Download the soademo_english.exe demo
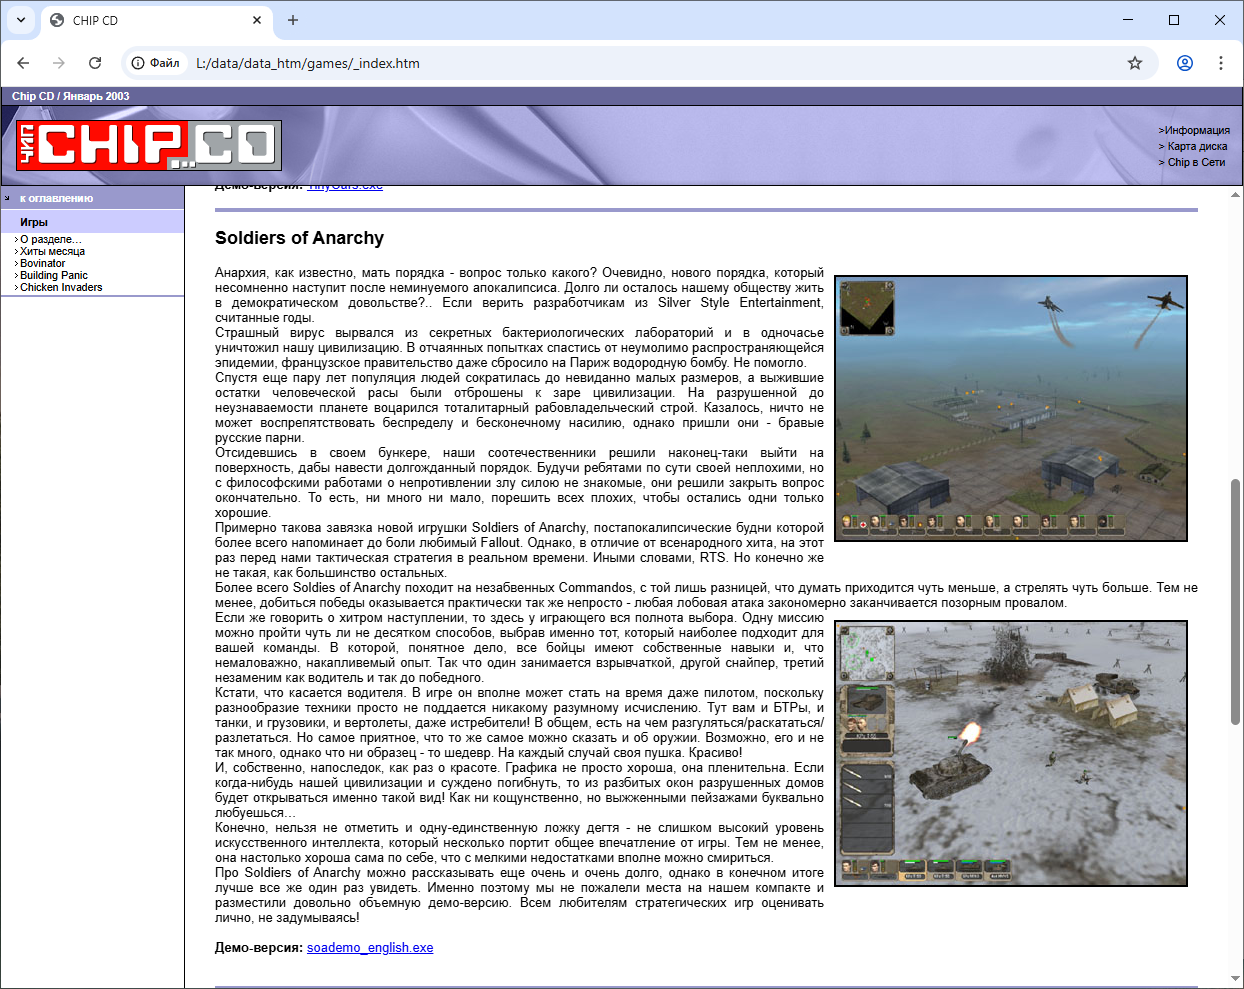The height and width of the screenshot is (989, 1244). click(x=370, y=948)
